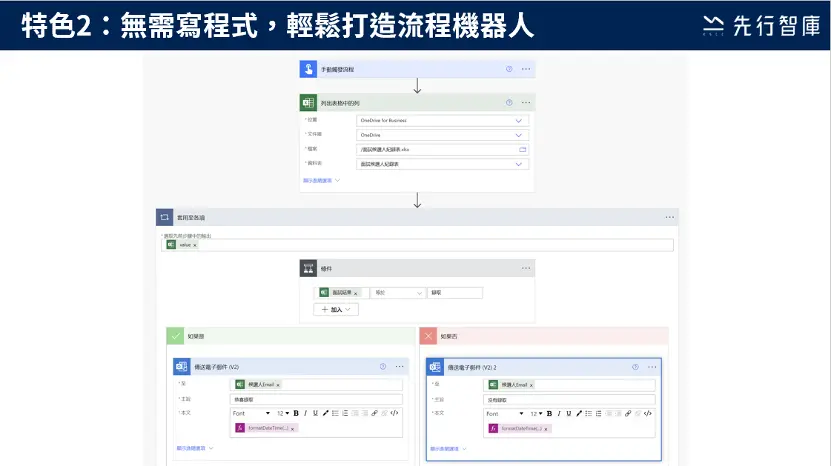Insert numbered list in Send email (V2) 2
The height and width of the screenshot is (466, 832).
click(598, 414)
